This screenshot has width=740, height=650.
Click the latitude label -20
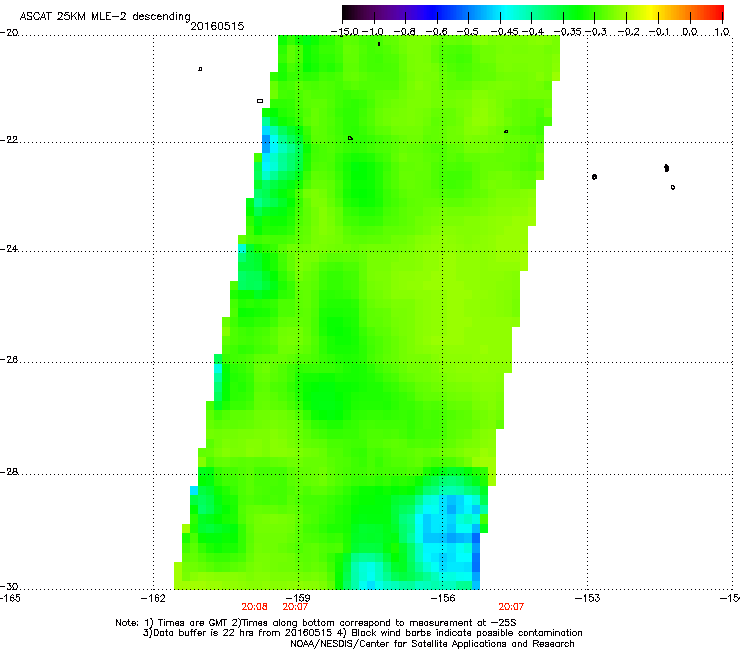coord(9,33)
